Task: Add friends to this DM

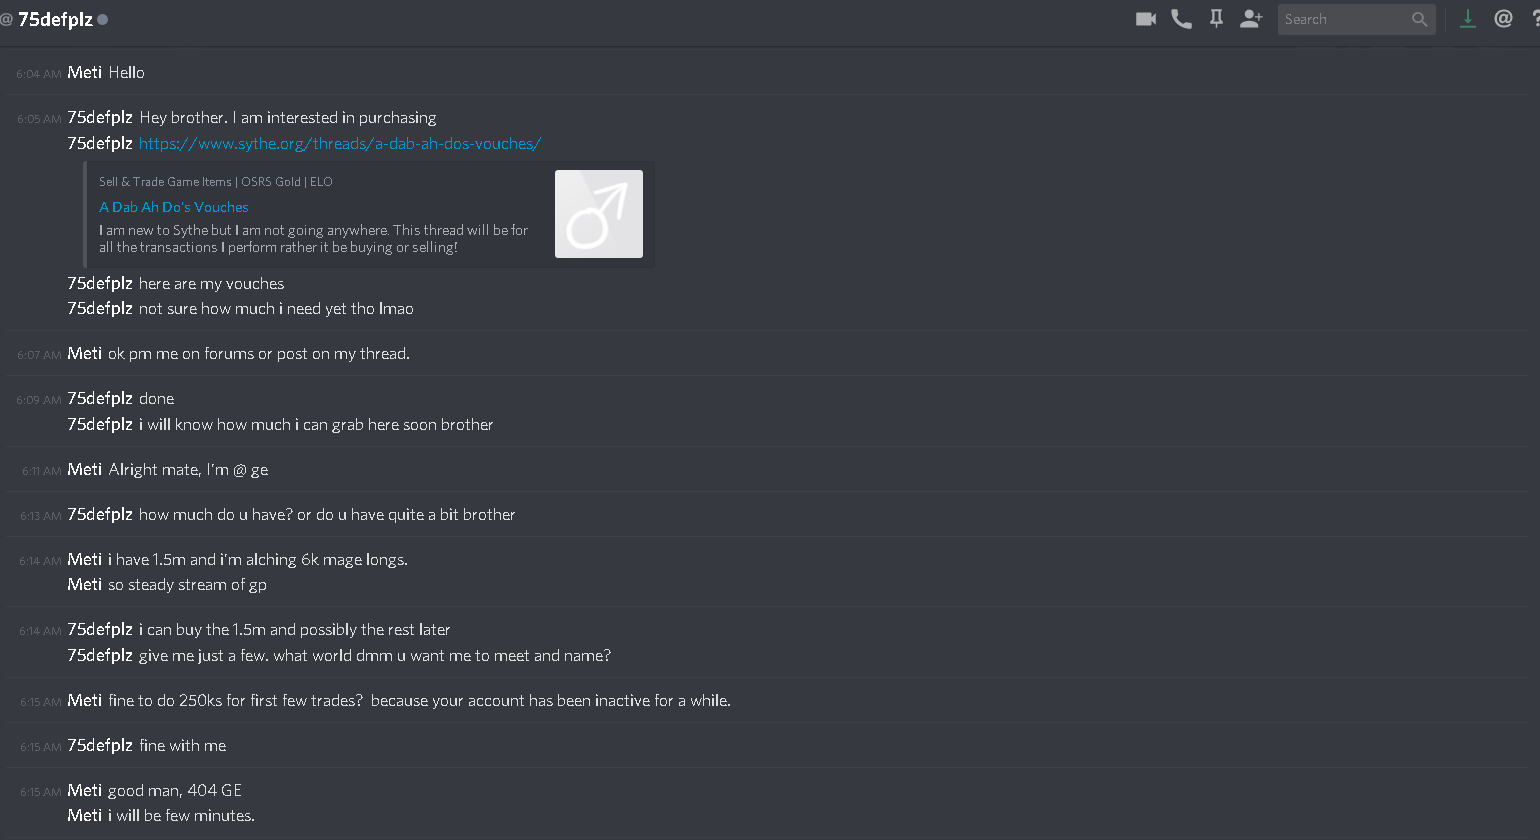Action: click(x=1251, y=19)
